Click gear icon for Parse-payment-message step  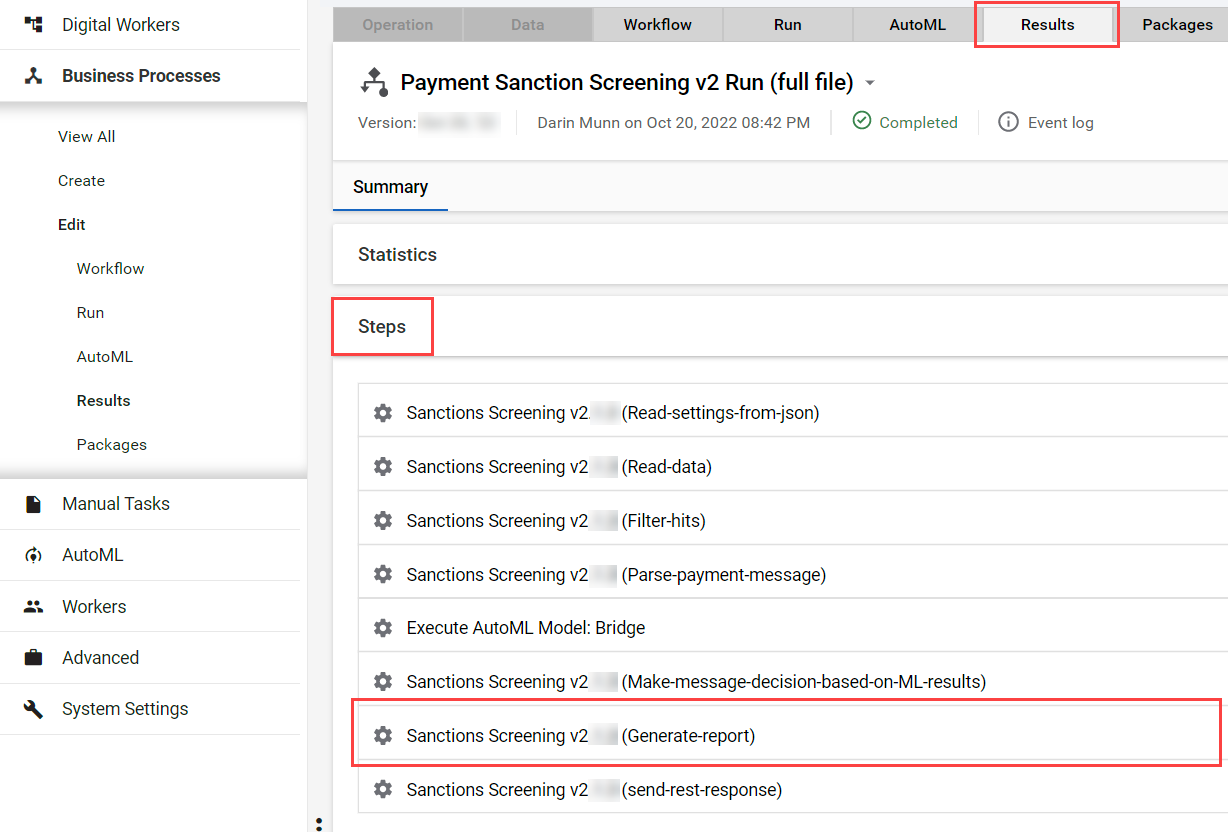[x=383, y=575]
